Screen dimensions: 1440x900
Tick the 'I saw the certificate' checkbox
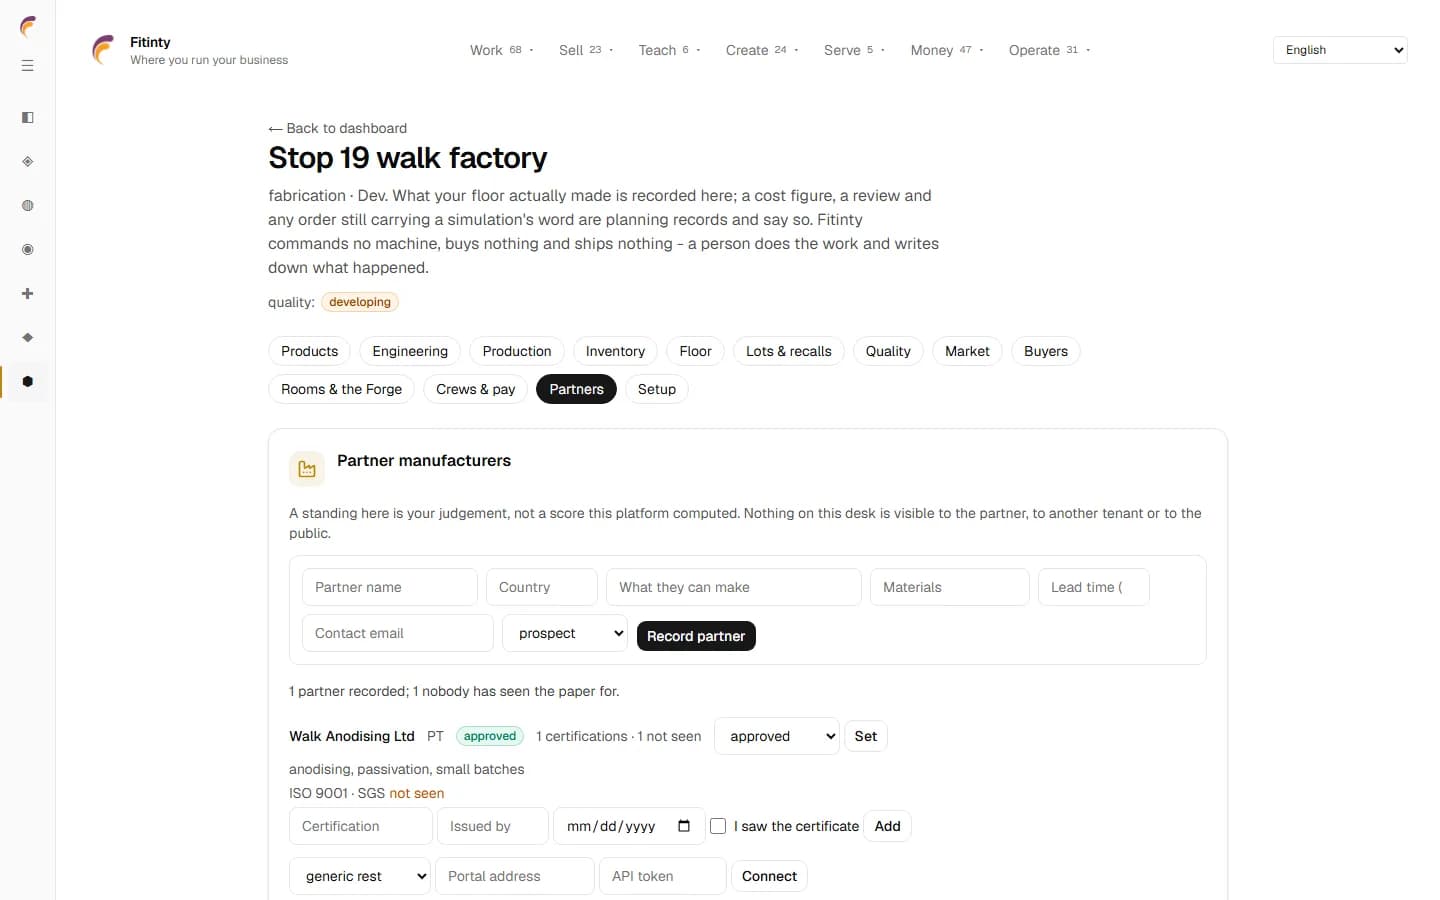coord(718,826)
